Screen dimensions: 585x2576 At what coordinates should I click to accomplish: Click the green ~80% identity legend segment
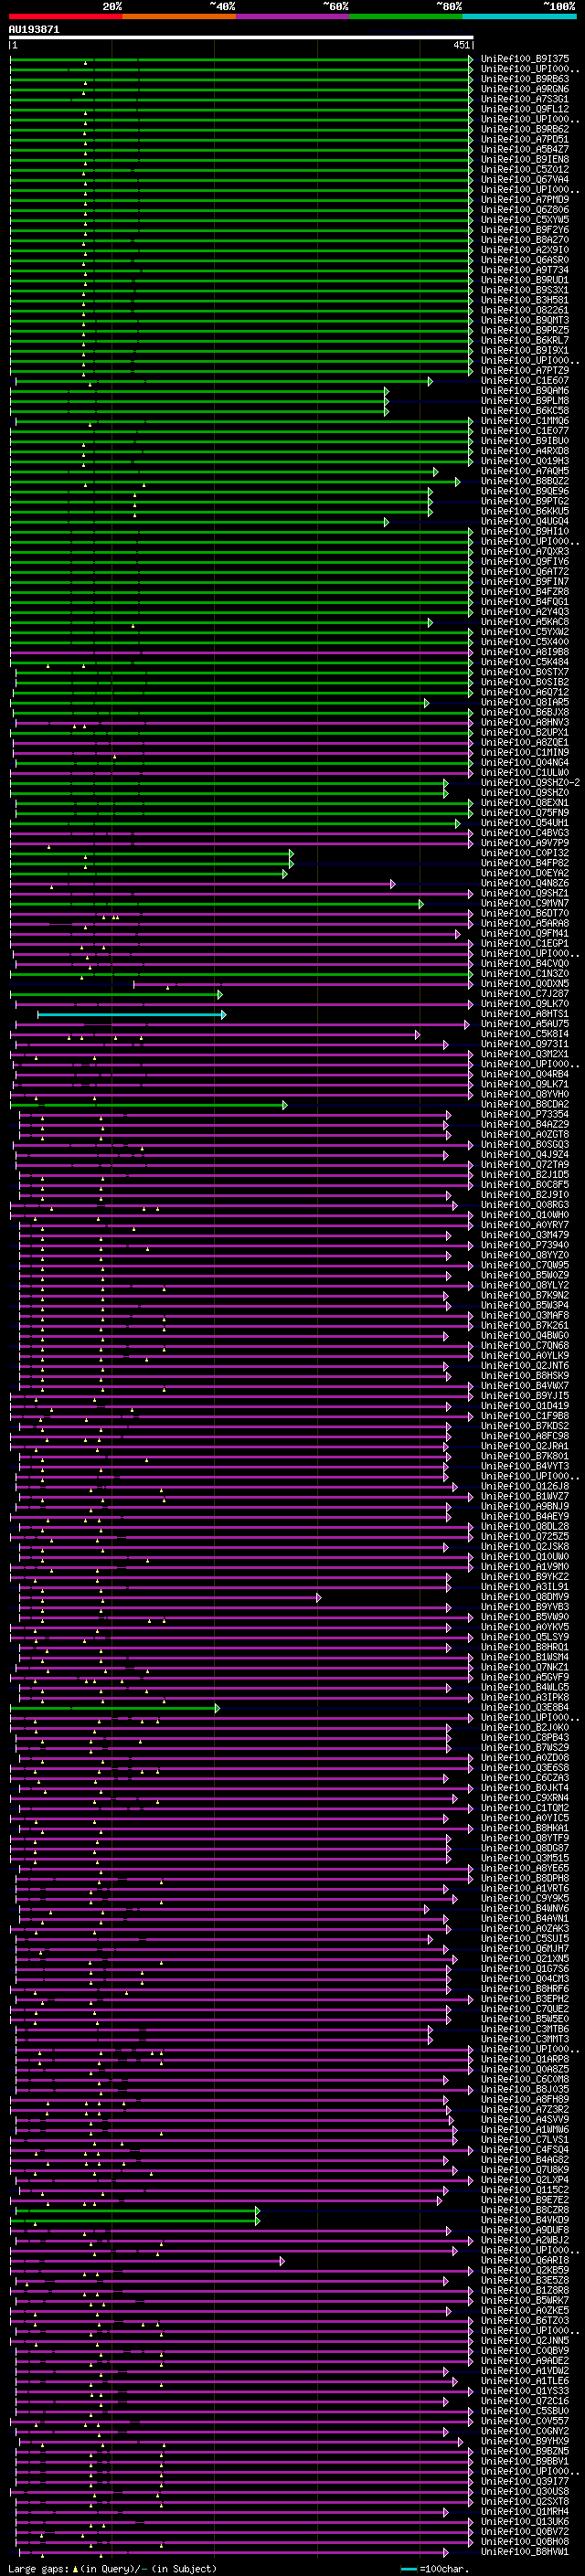[x=406, y=16]
